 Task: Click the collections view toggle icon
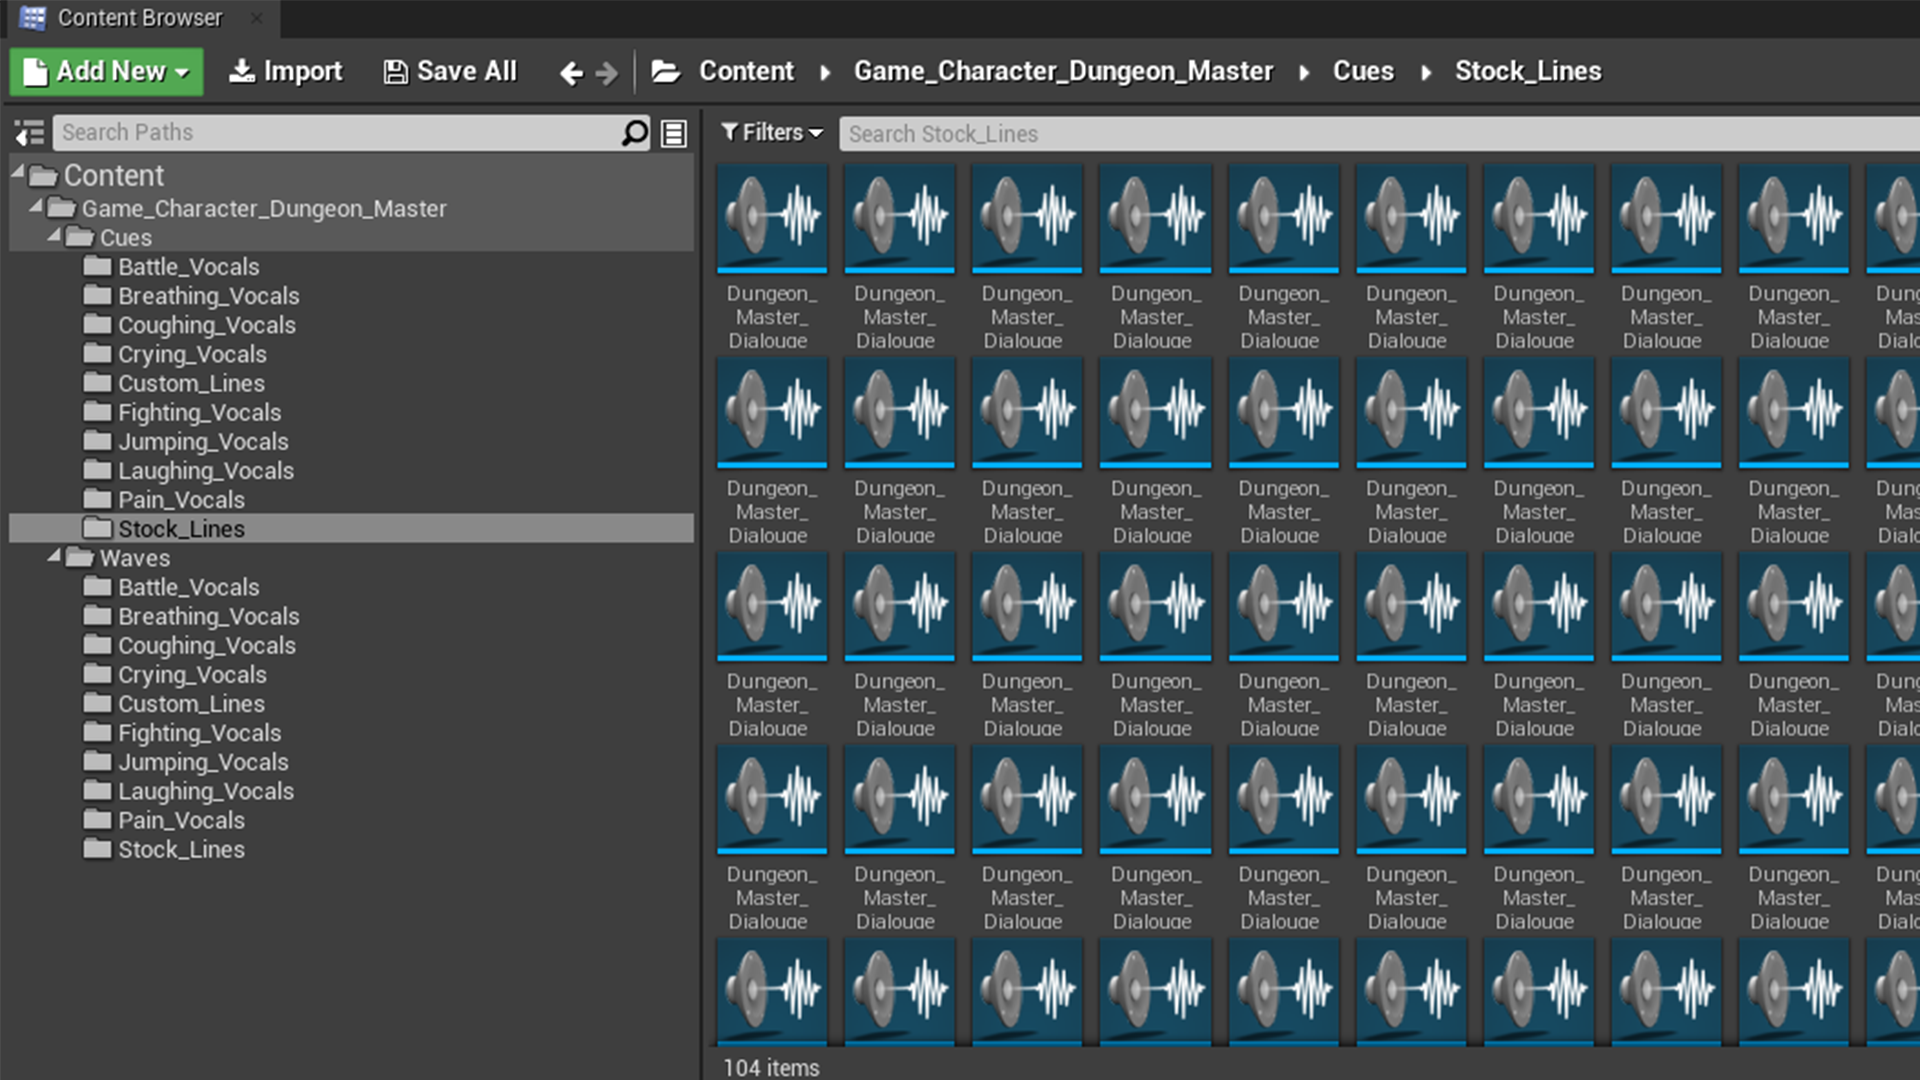point(674,133)
